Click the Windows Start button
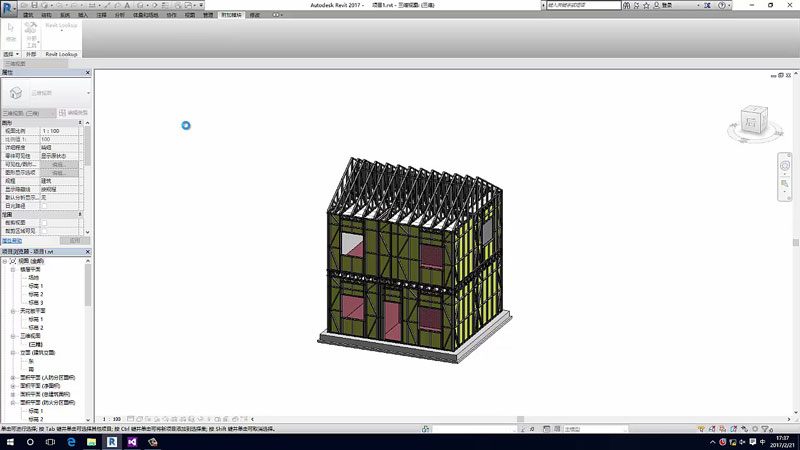 8,441
